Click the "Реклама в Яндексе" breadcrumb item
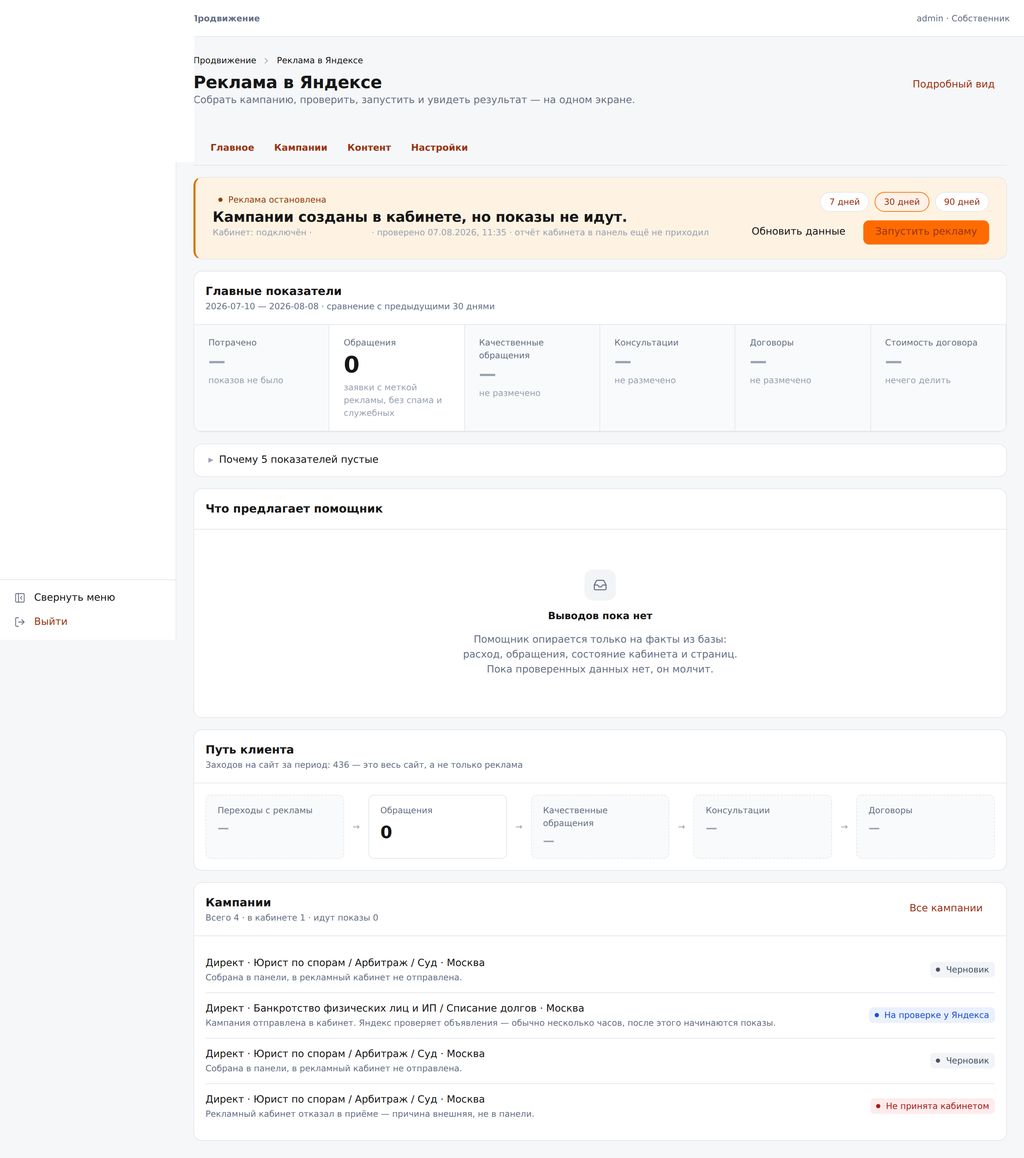The height and width of the screenshot is (1158, 1024). point(320,61)
